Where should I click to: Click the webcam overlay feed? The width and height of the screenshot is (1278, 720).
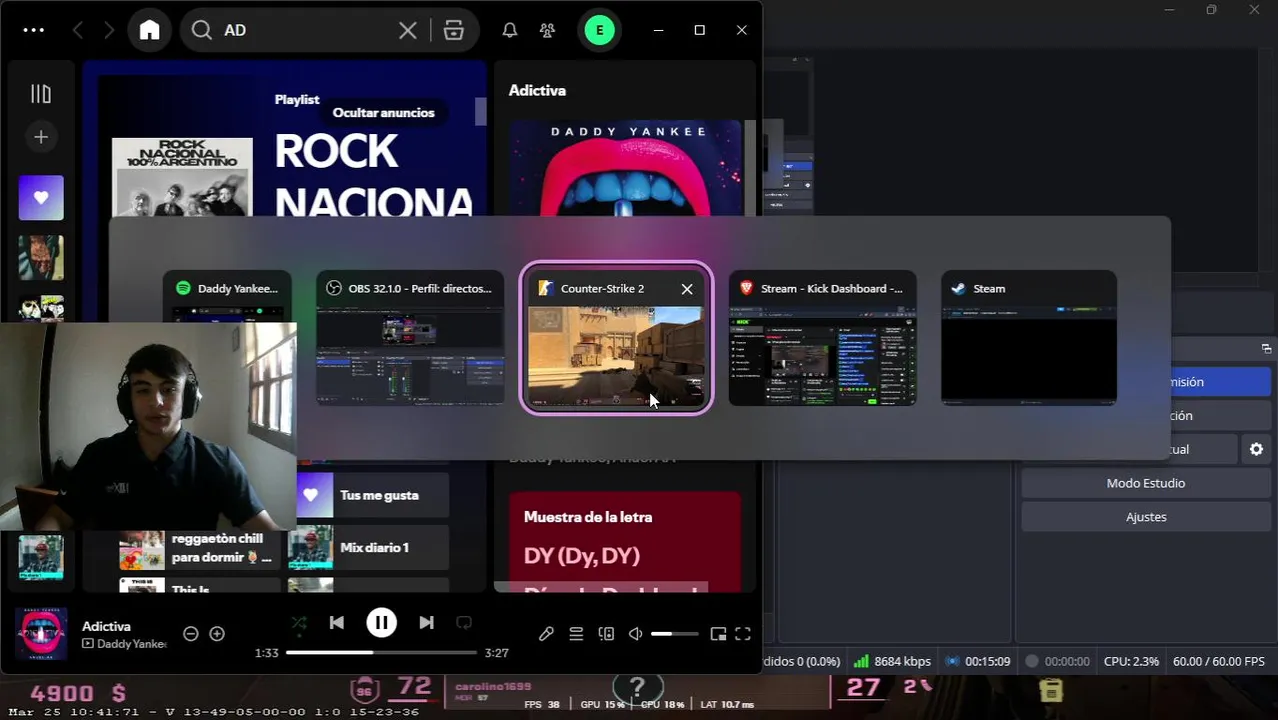pos(148,426)
